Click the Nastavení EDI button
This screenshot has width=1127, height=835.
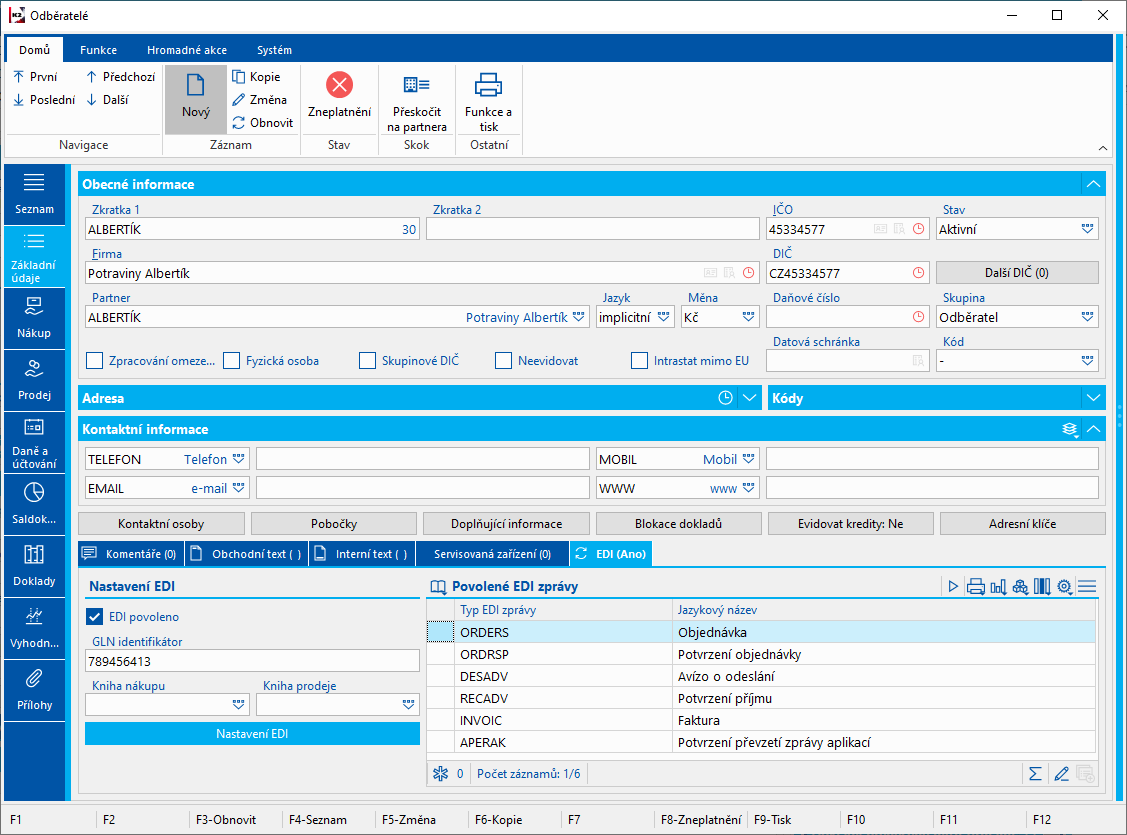click(x=252, y=734)
